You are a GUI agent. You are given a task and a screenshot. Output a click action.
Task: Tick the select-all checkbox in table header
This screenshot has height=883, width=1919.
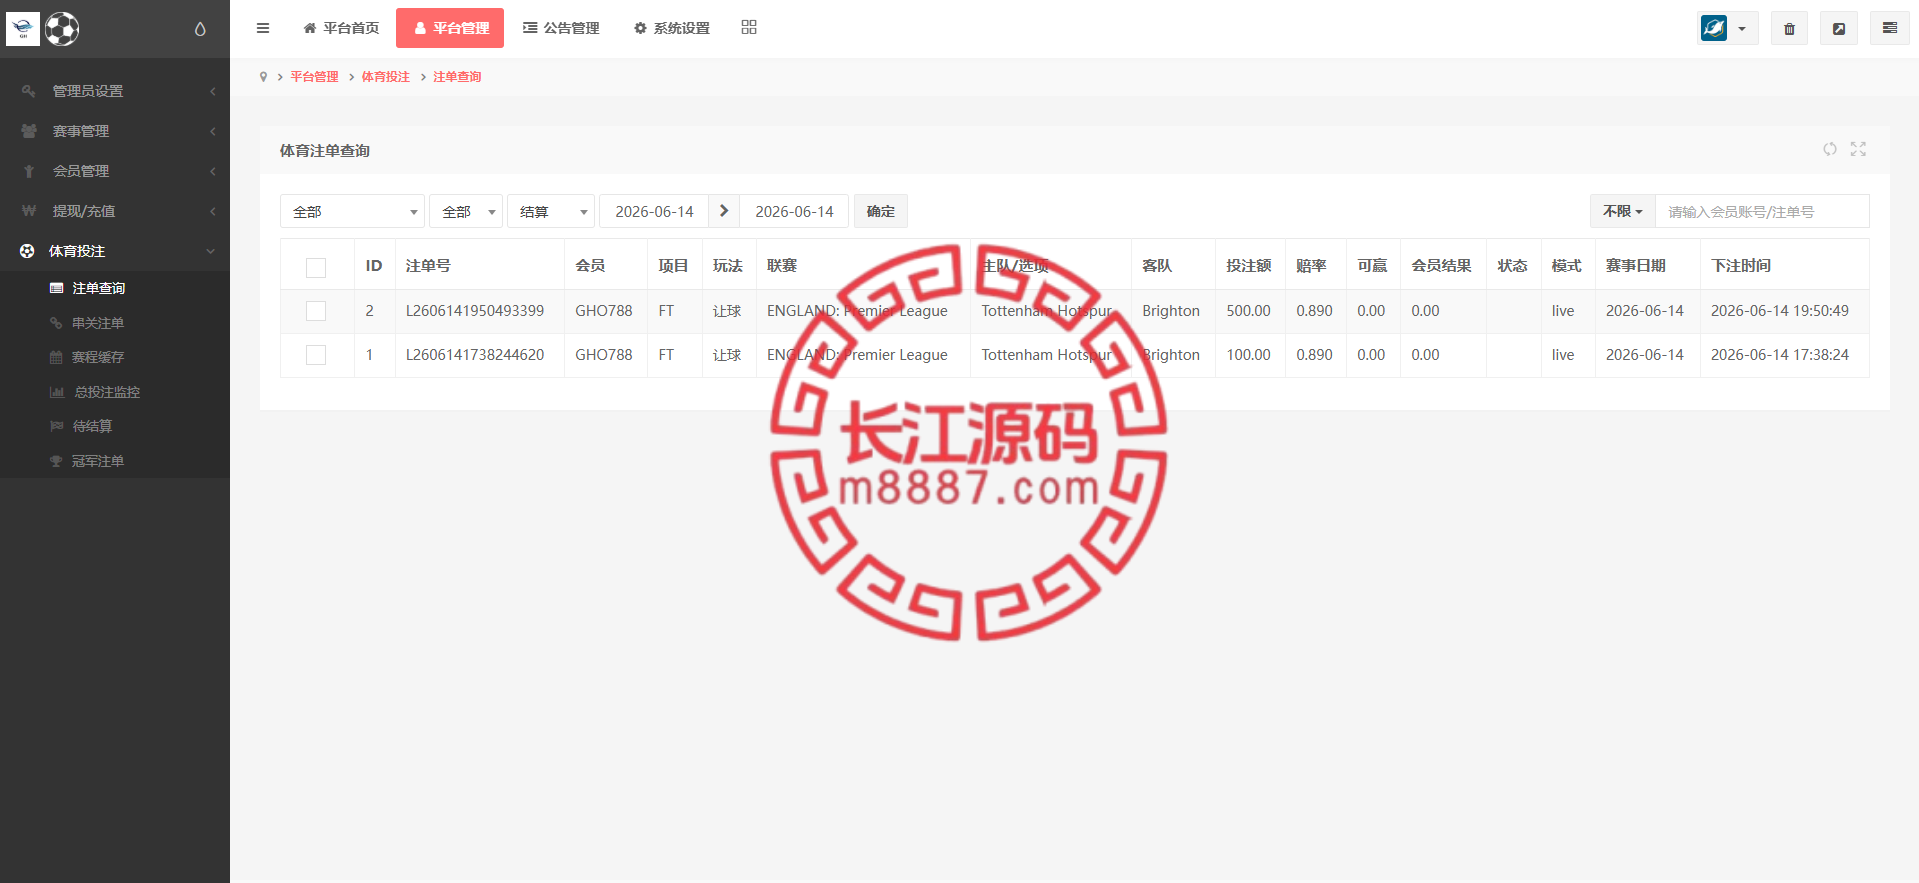[x=316, y=267]
